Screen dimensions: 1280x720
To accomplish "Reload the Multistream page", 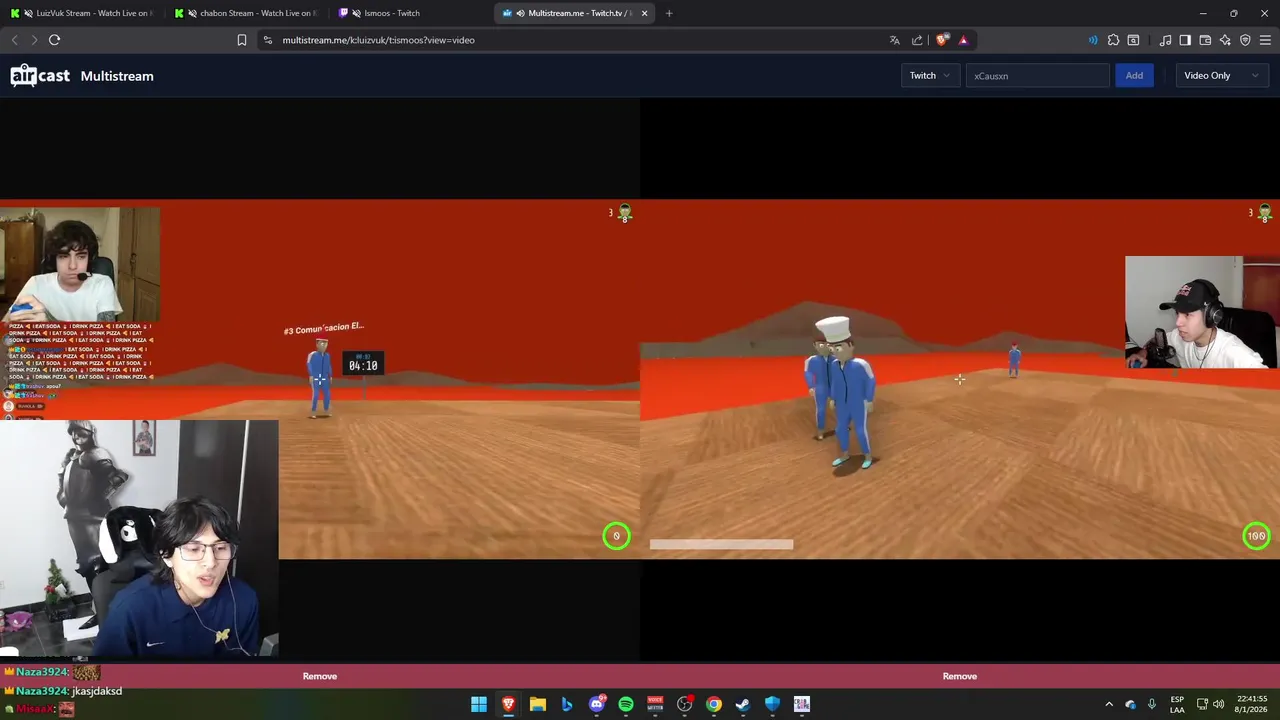I will click(x=55, y=40).
